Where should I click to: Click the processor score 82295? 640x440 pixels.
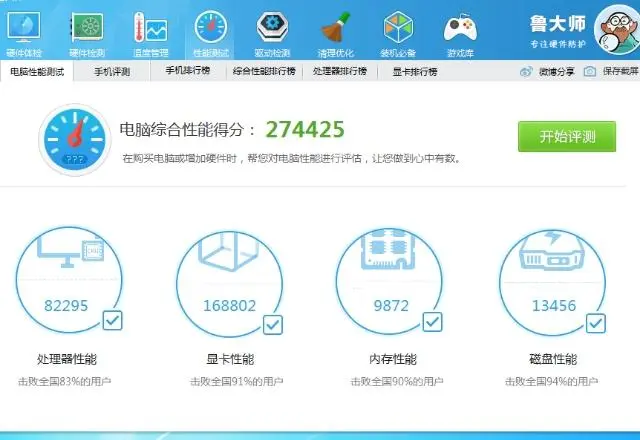pyautogui.click(x=66, y=306)
